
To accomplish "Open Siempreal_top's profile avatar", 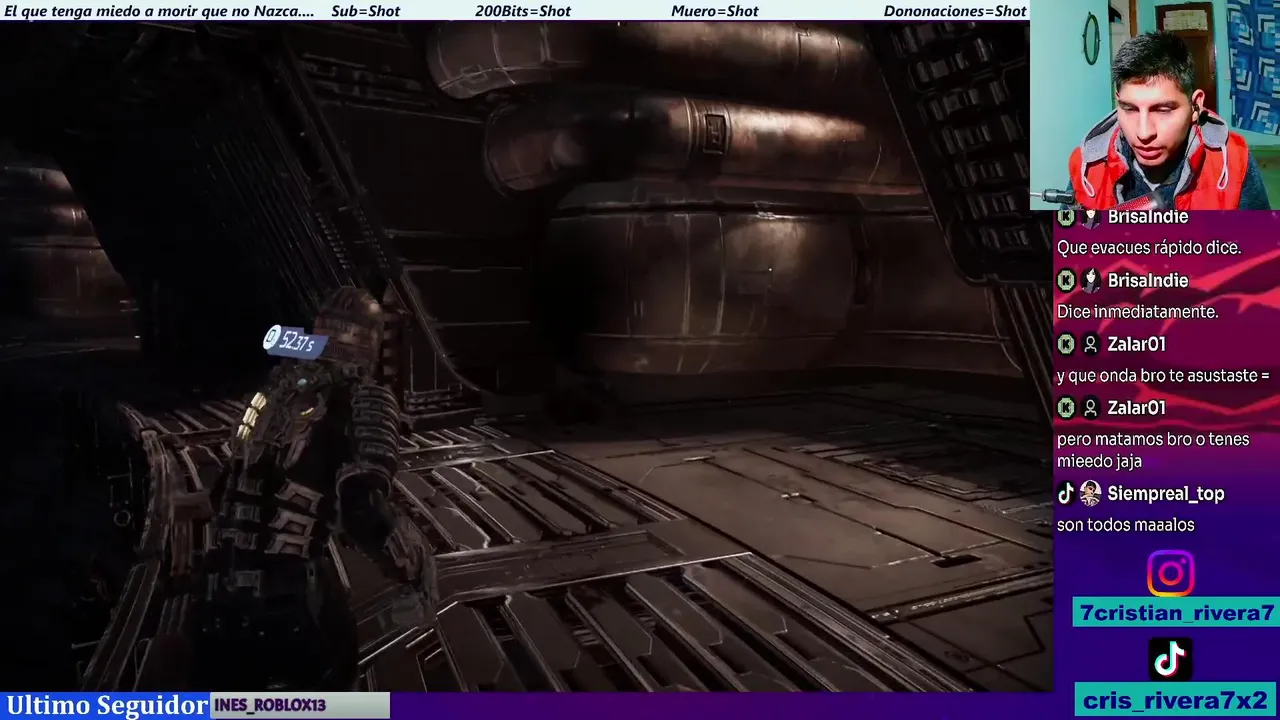I will tap(1090, 493).
